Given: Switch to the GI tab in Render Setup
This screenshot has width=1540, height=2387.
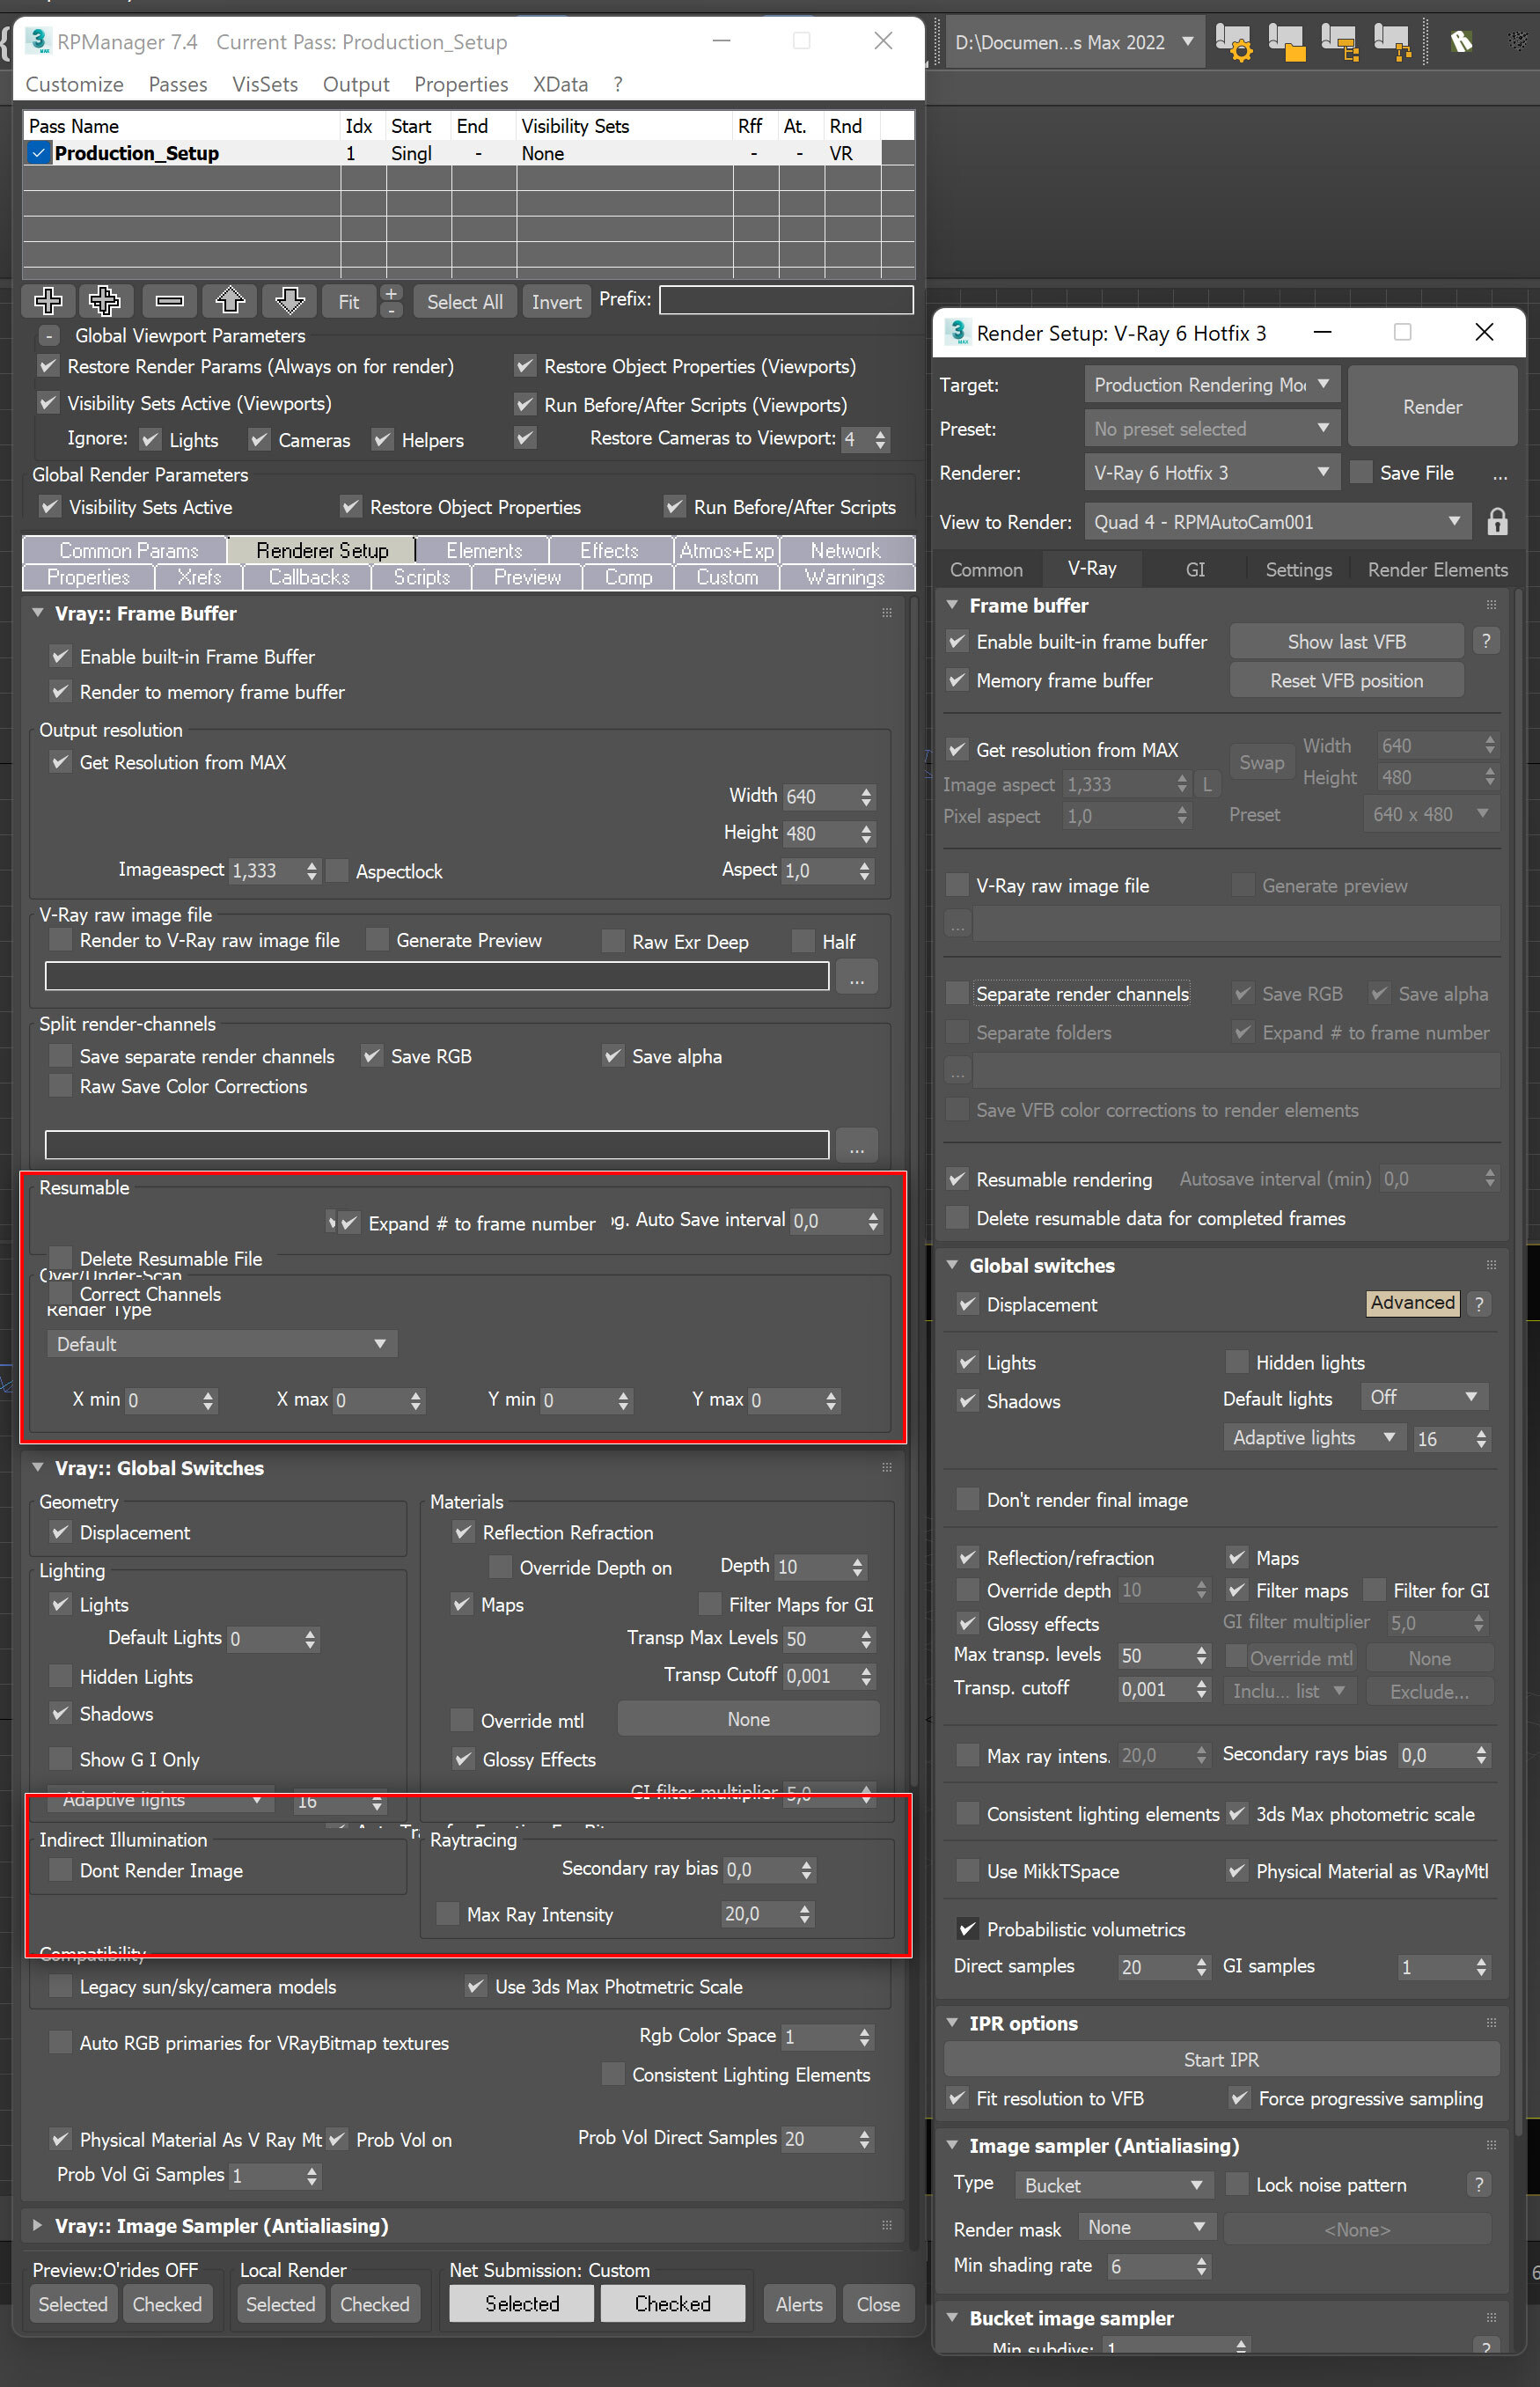Looking at the screenshot, I should tap(1195, 570).
